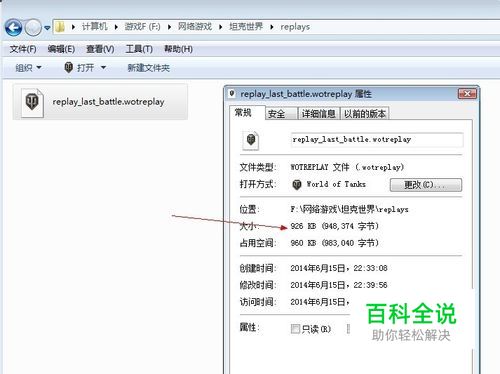The width and height of the screenshot is (500, 374).
Task: Switch to the 安全 tab
Action: (x=281, y=114)
